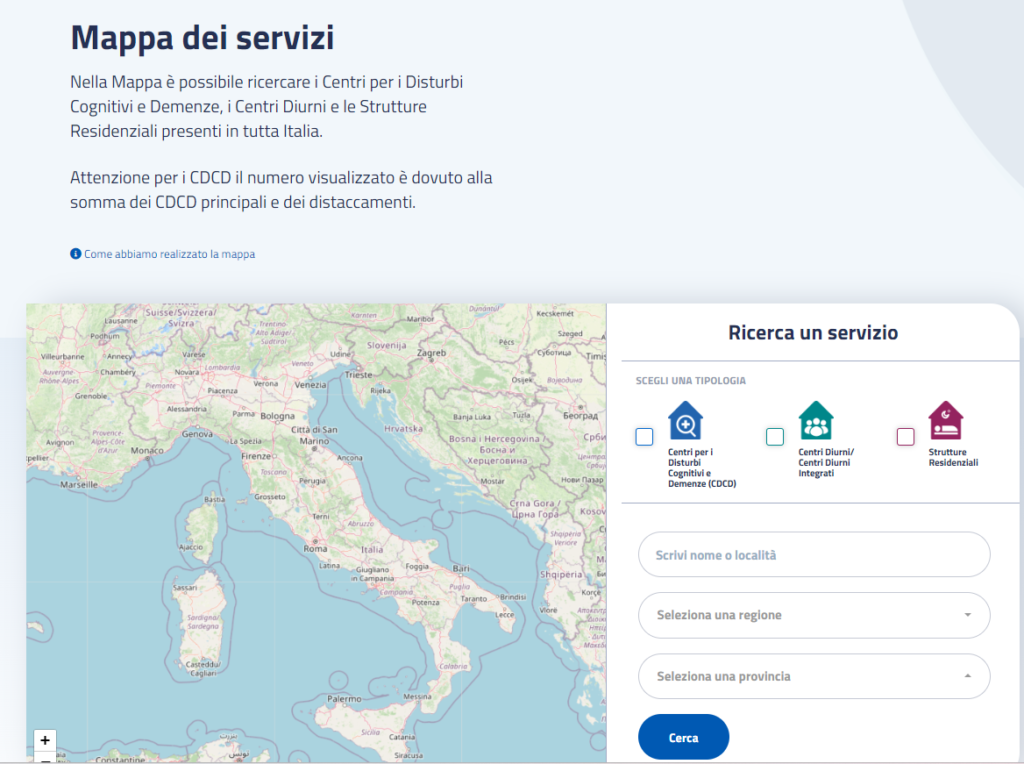Check the Strutture Residenziali checkbox

pos(906,436)
